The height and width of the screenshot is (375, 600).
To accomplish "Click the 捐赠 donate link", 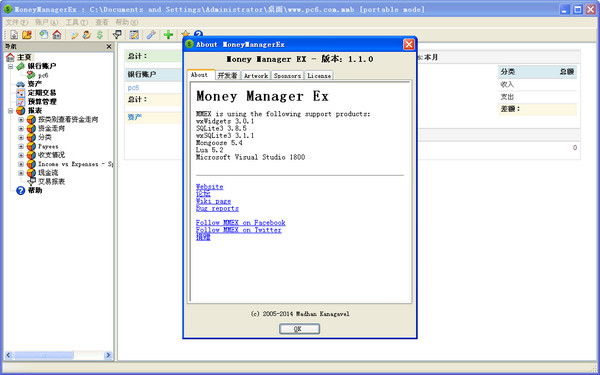I will 203,237.
